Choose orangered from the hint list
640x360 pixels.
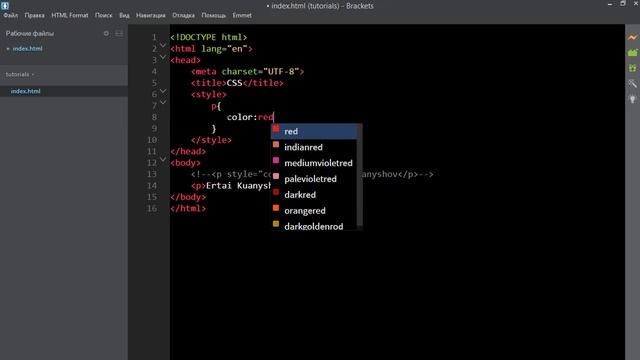click(x=314, y=211)
